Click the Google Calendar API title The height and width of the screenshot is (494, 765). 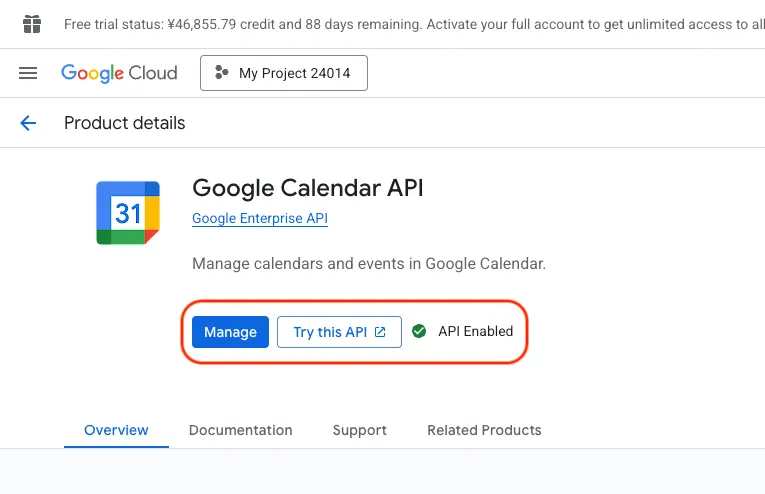point(308,188)
